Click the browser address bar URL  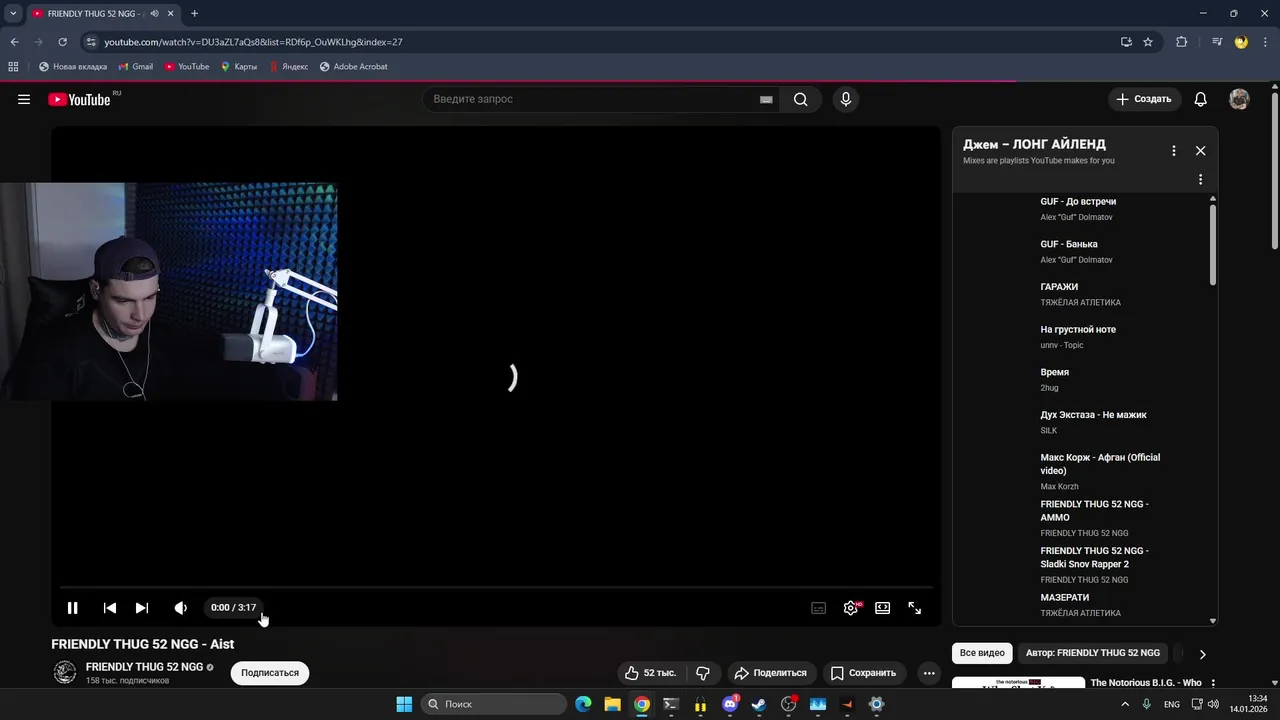(254, 42)
